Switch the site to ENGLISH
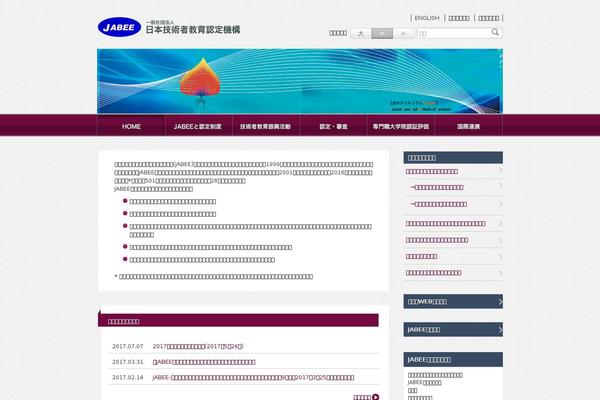 pyautogui.click(x=427, y=18)
